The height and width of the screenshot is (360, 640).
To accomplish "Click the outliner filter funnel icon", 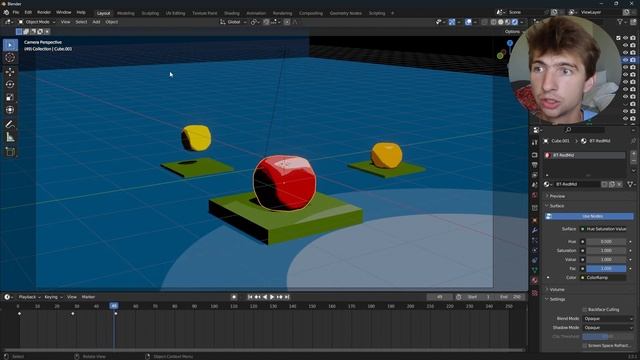I will (620, 22).
